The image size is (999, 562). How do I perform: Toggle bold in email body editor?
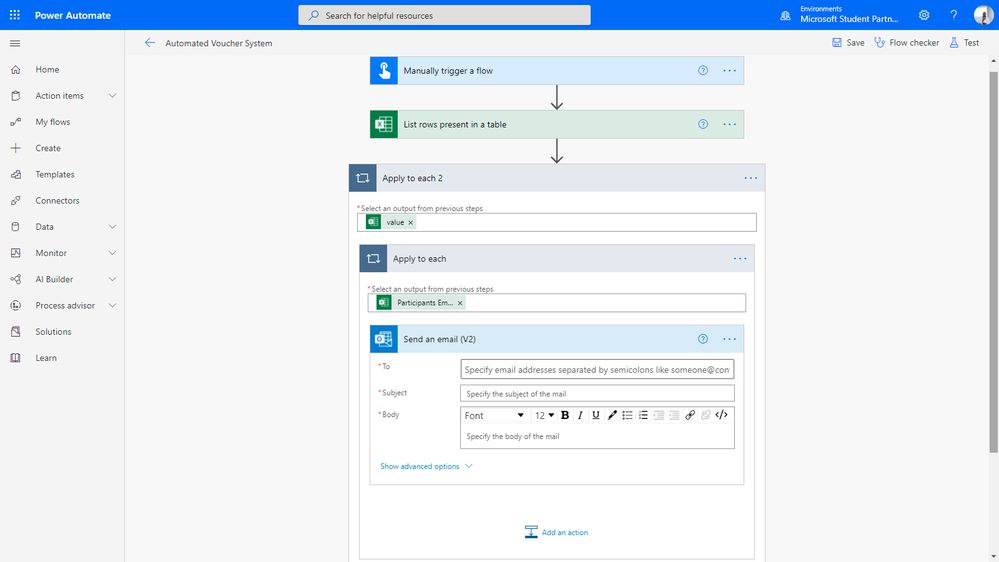coord(564,415)
